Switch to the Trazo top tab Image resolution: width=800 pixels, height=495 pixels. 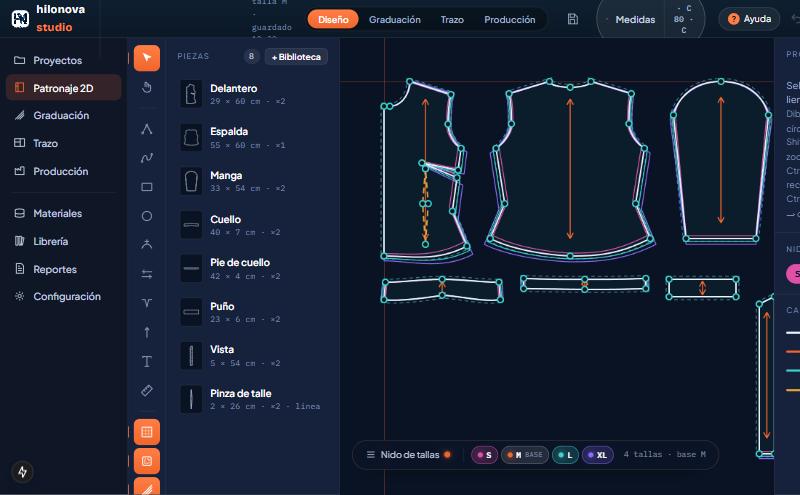click(452, 19)
